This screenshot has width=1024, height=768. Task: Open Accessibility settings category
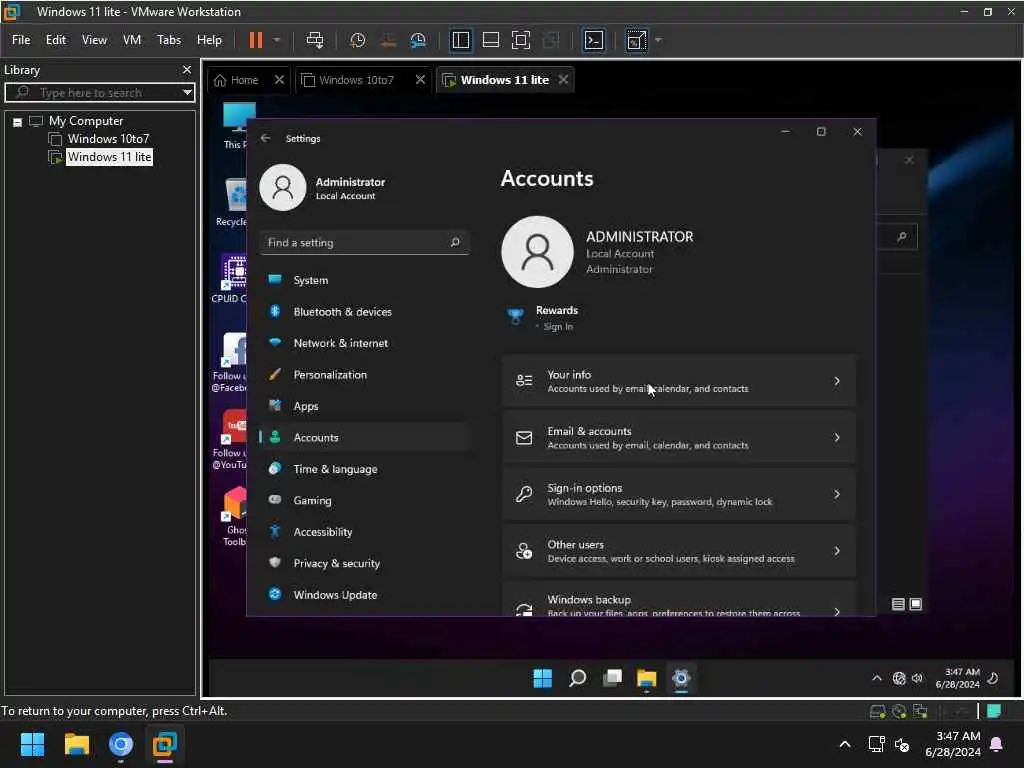click(x=364, y=532)
